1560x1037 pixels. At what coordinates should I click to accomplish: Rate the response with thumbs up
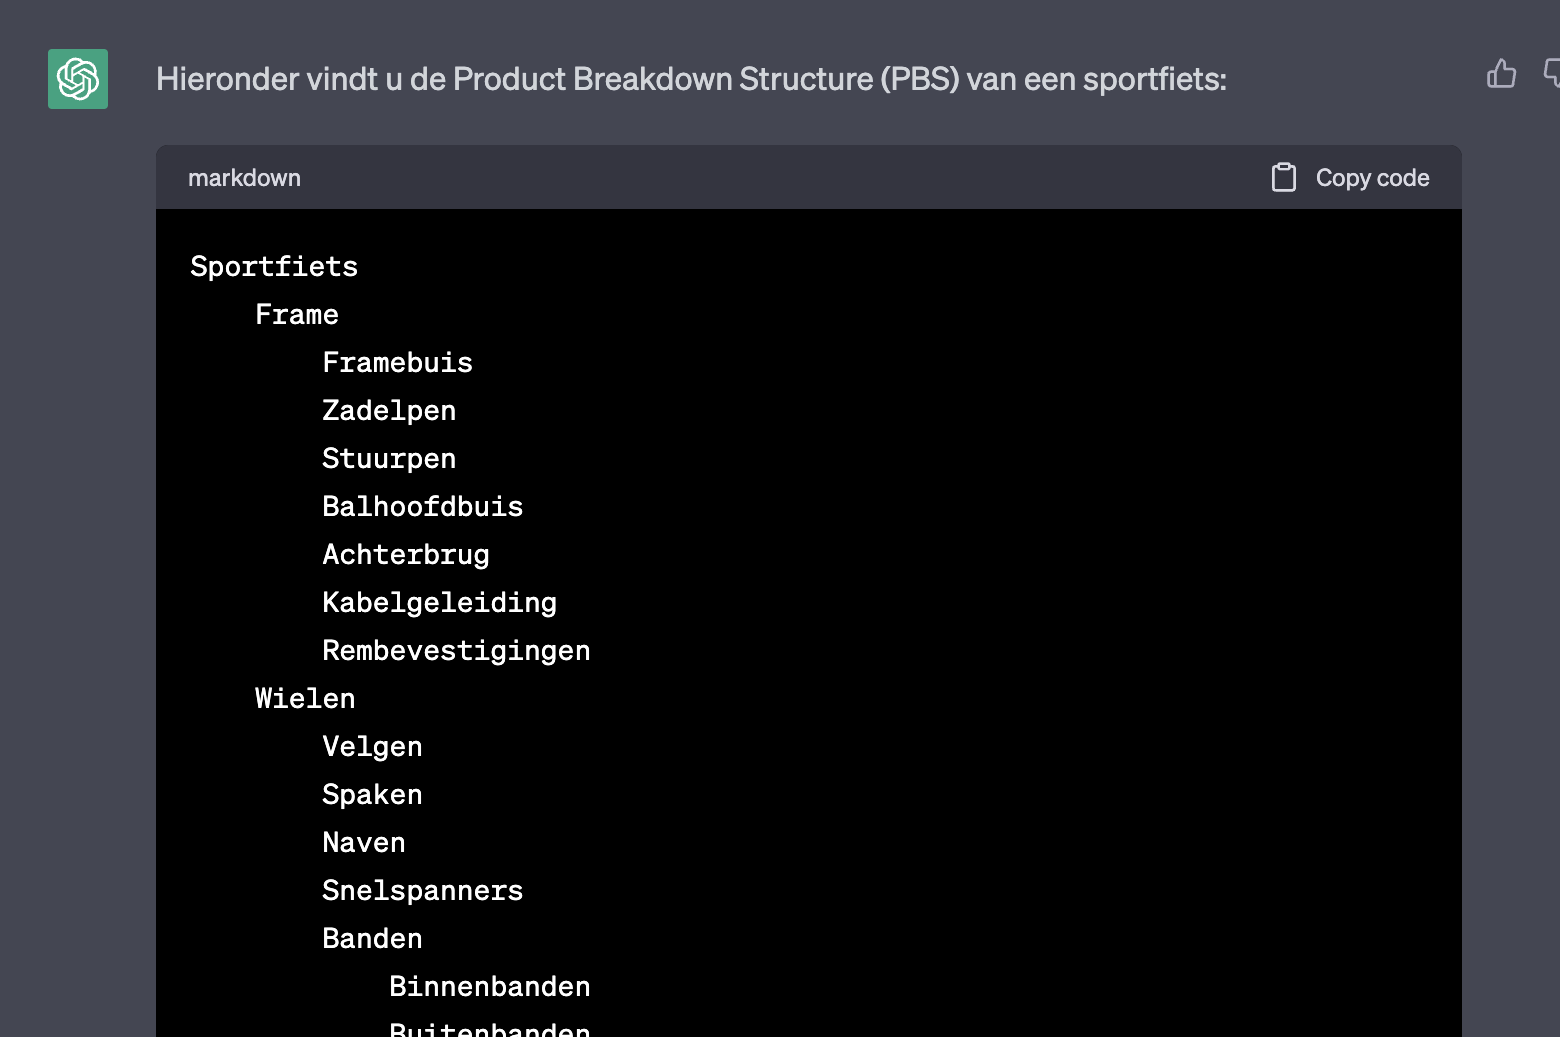tap(1501, 74)
